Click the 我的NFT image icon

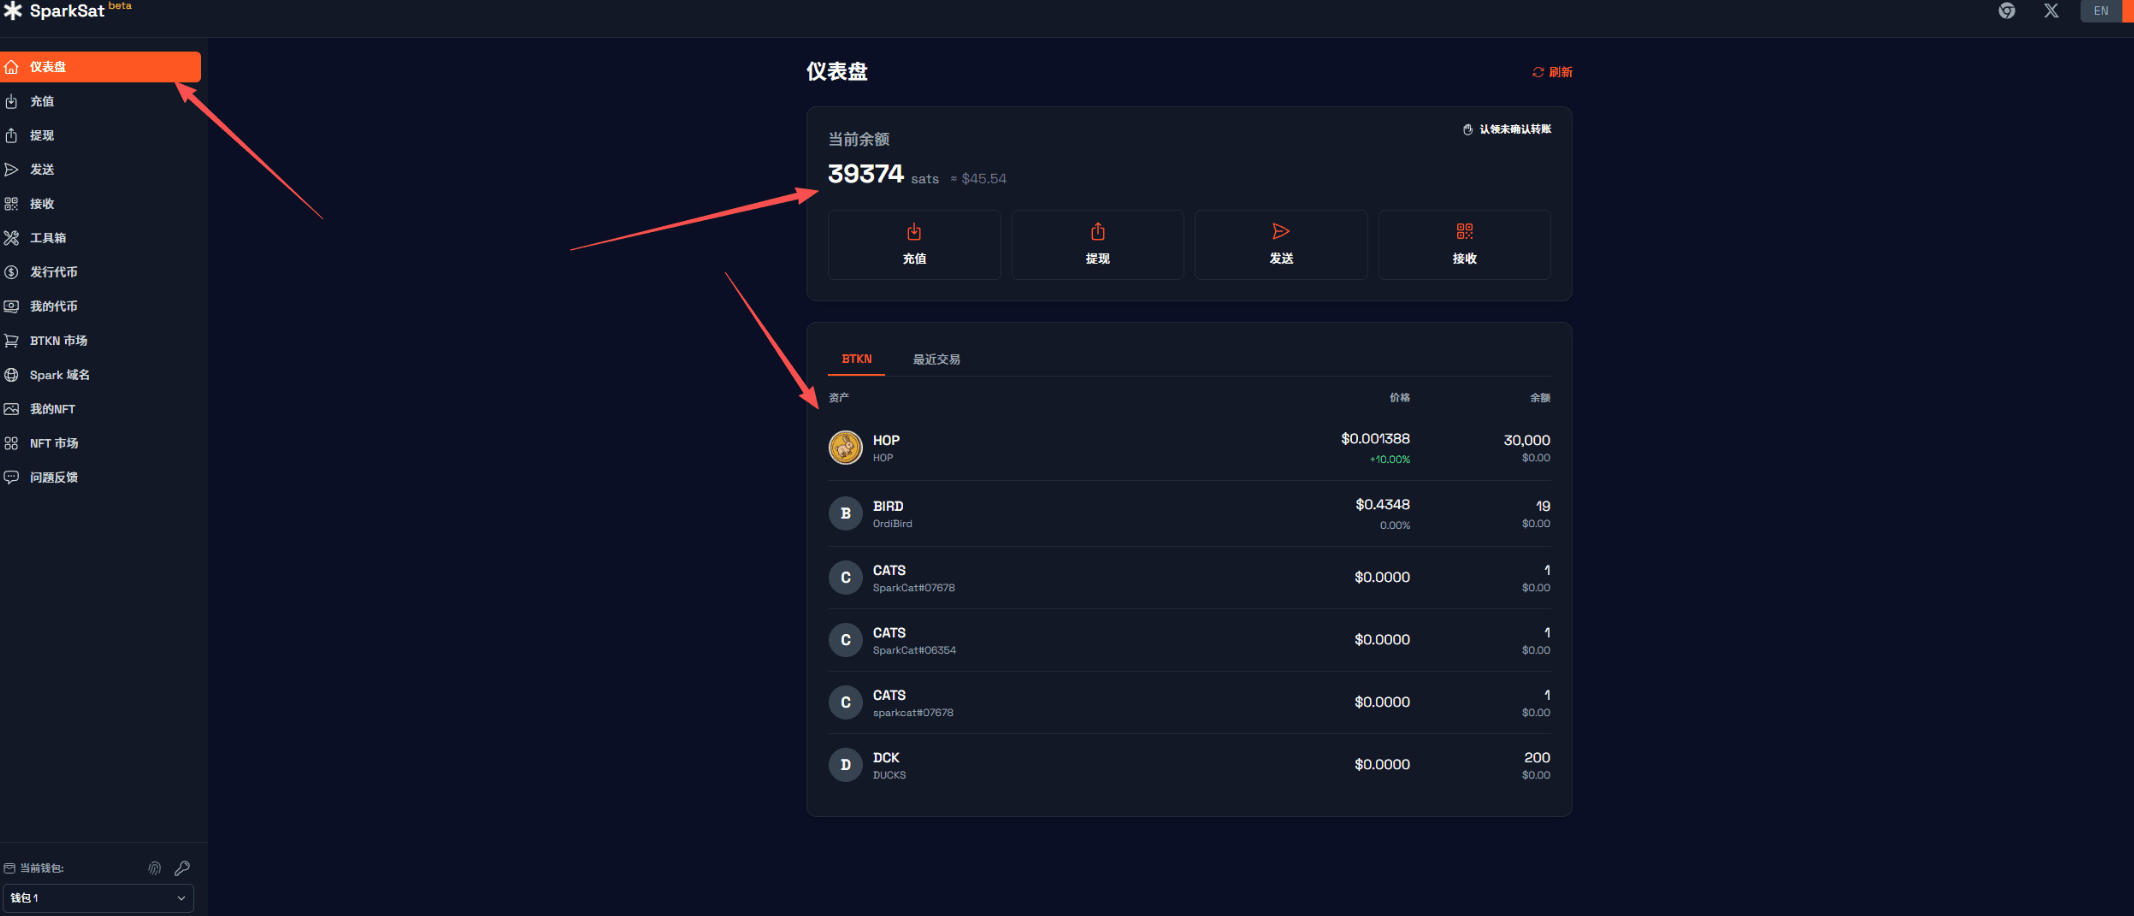(x=11, y=409)
